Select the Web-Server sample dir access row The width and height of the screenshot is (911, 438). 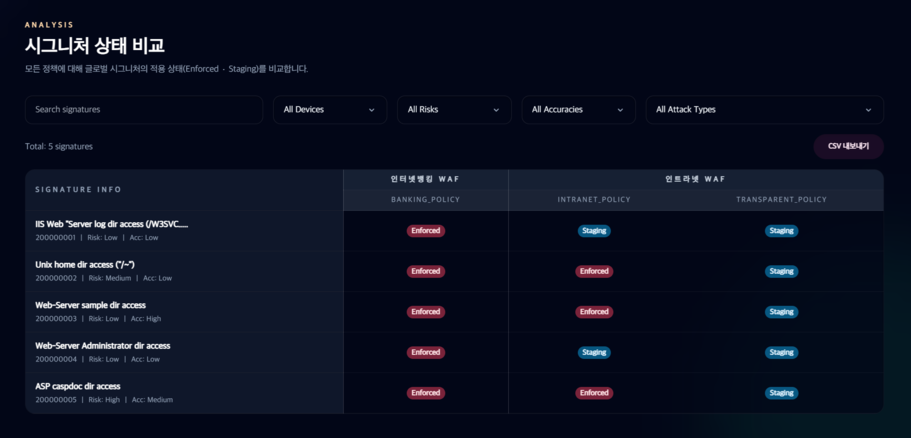click(90, 305)
